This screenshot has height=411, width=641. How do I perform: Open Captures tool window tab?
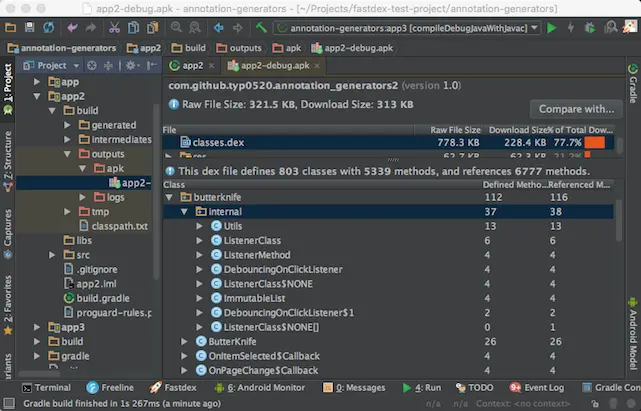point(8,234)
